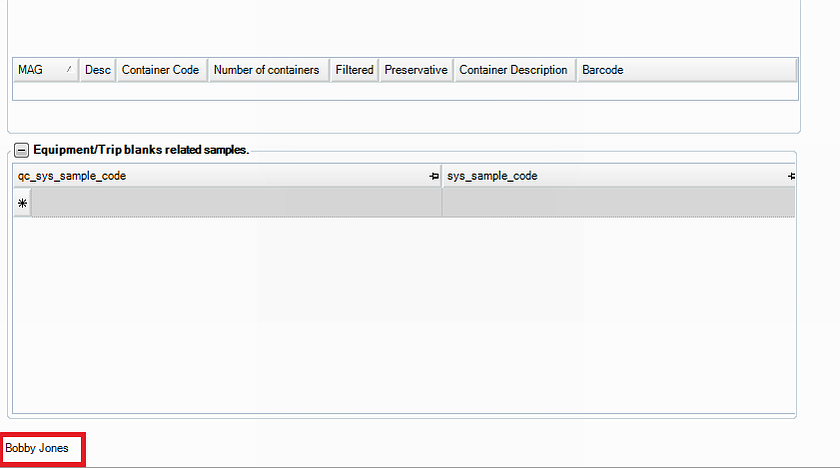840x468 pixels.
Task: Click the Container Description column header
Action: click(513, 70)
